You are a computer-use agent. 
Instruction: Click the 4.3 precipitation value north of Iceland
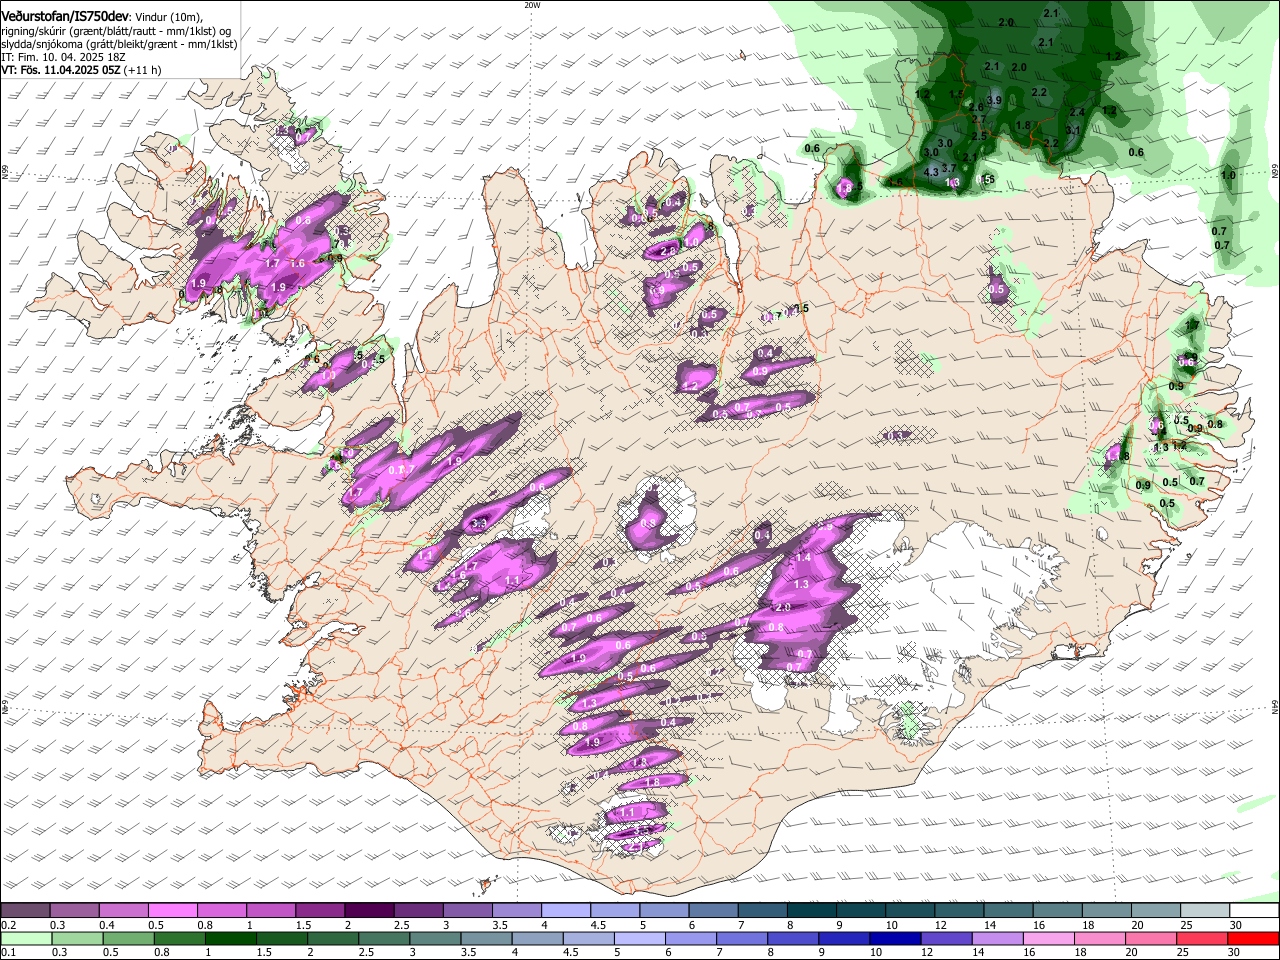pyautogui.click(x=931, y=172)
